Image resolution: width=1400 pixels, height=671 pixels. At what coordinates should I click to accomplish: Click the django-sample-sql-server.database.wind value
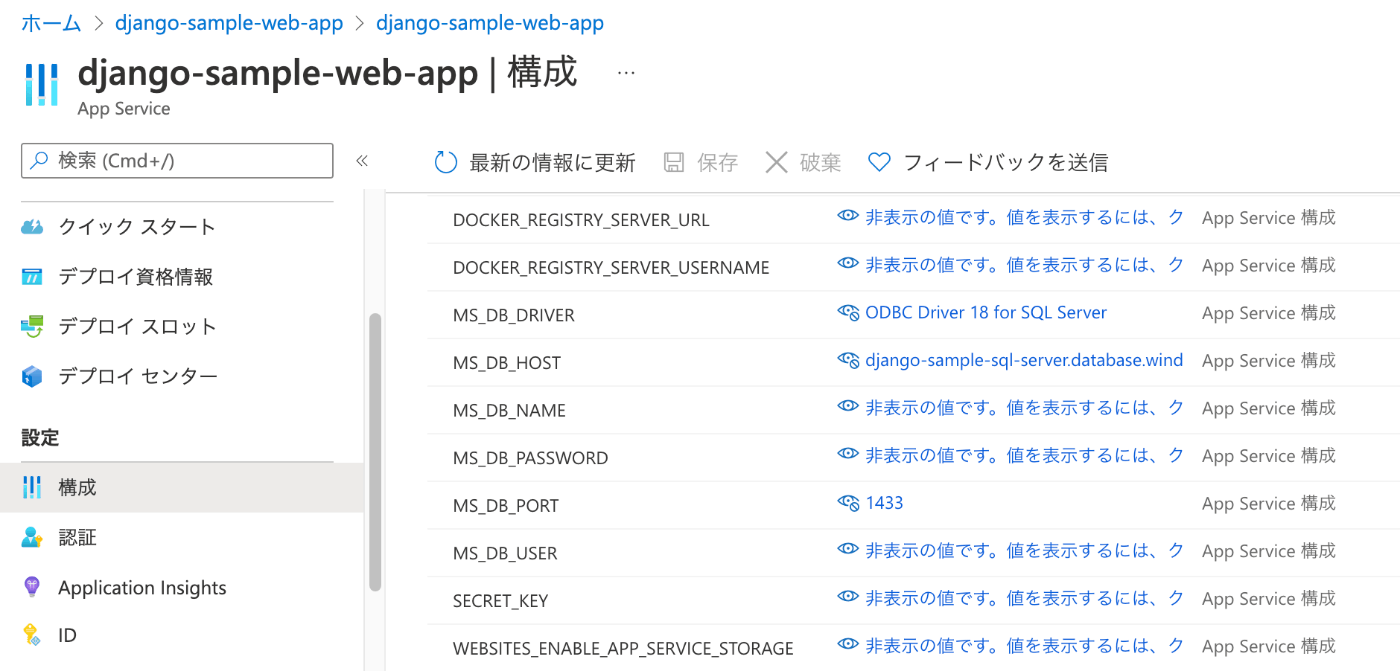(1024, 360)
